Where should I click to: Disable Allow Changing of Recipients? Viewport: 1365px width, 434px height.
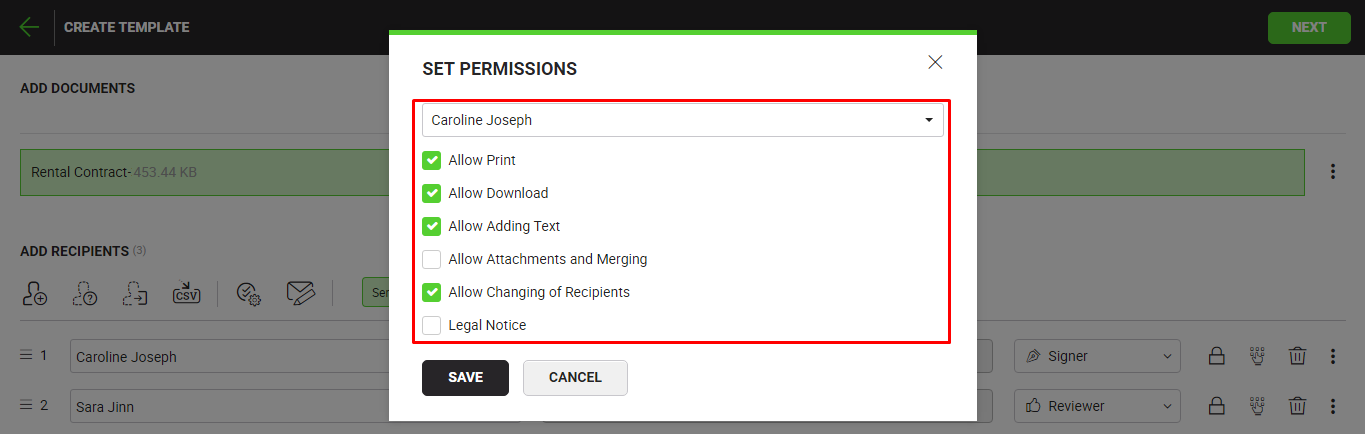tap(432, 292)
